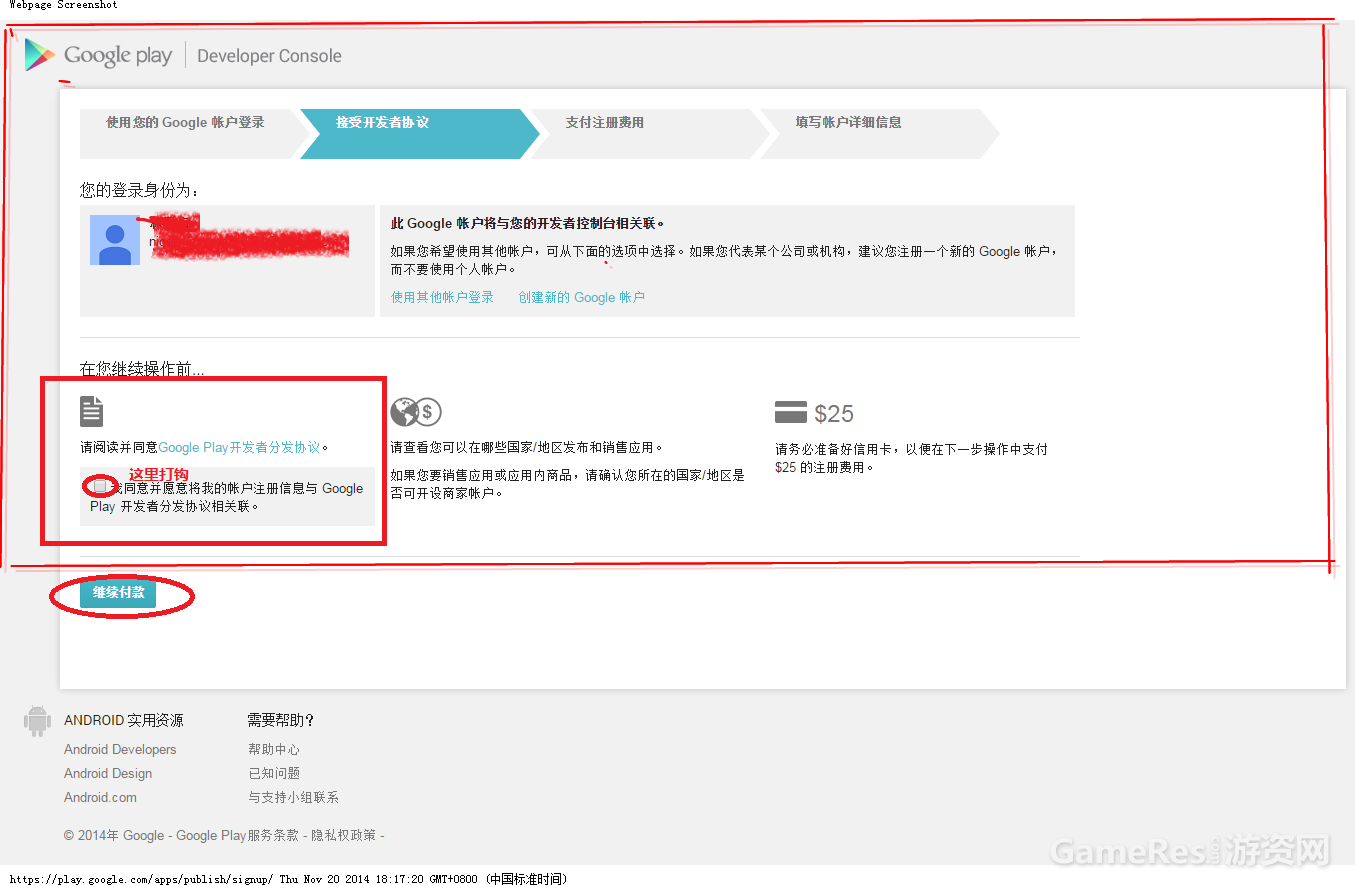Open the 使用其他帐户登录 link
1355x885 pixels.
pyautogui.click(x=443, y=297)
